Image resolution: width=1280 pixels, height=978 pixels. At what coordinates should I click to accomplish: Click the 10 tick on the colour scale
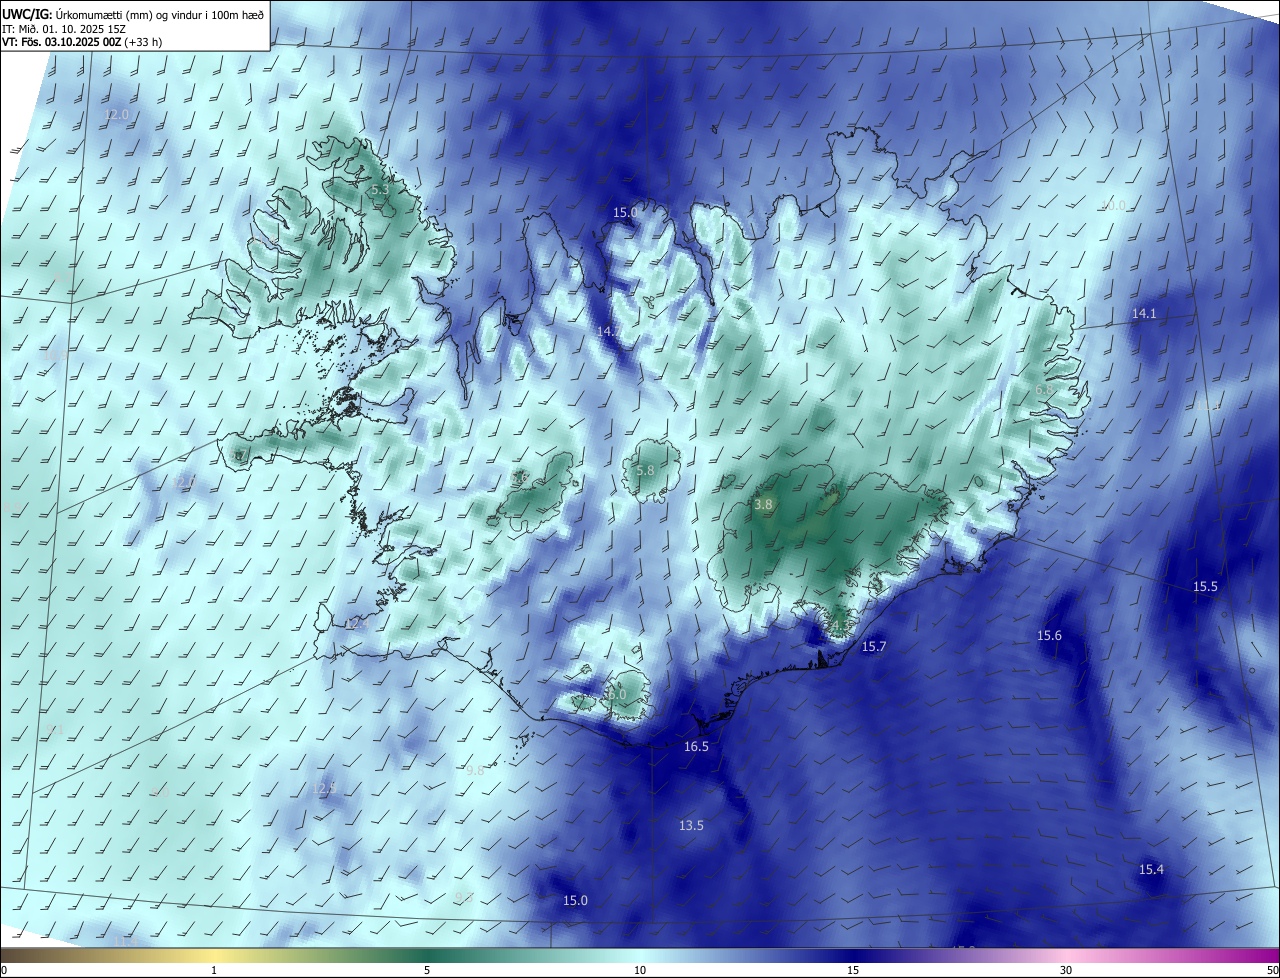tap(640, 970)
